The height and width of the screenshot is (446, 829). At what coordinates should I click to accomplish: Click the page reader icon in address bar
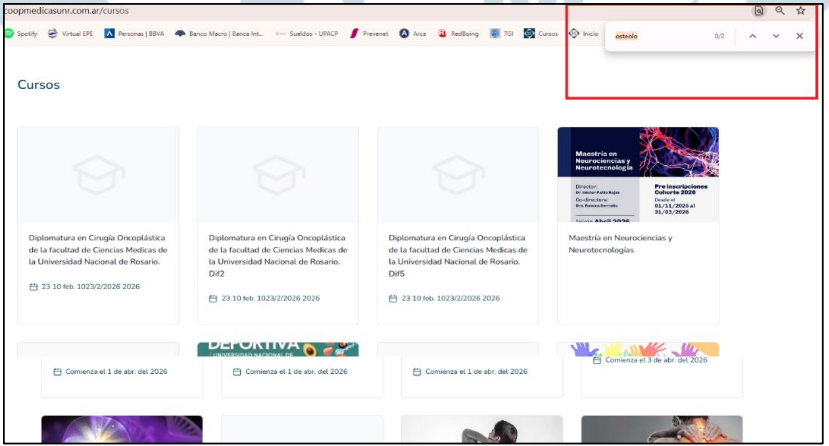click(759, 10)
